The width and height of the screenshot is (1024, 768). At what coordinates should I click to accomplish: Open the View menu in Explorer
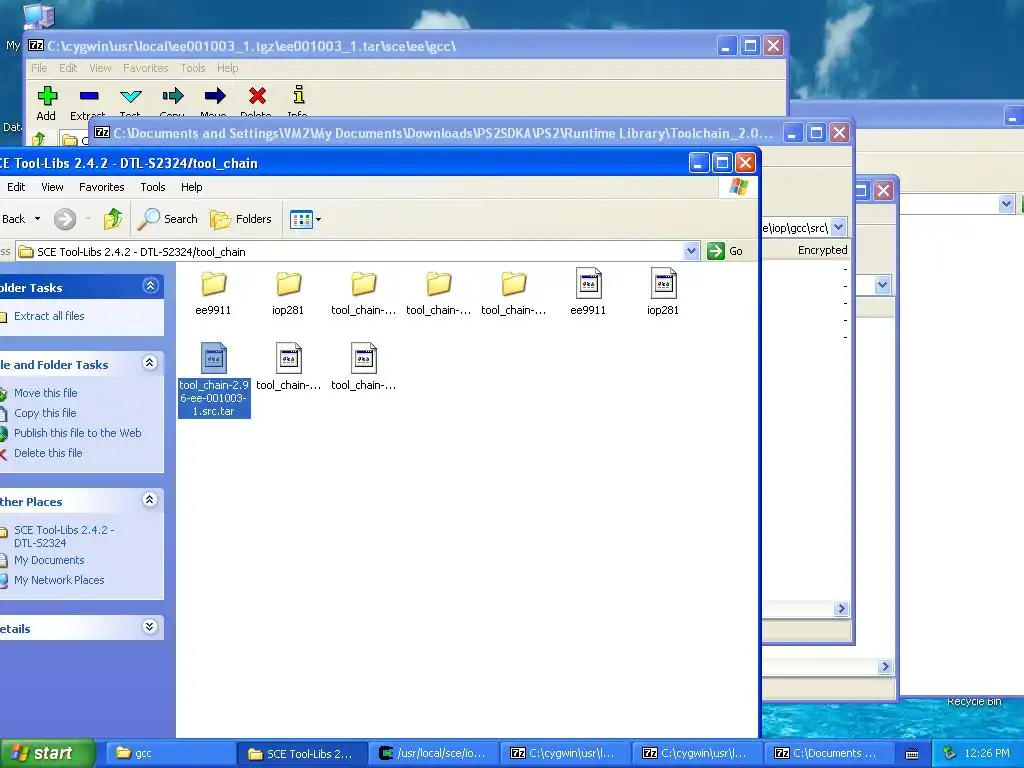click(x=52, y=187)
